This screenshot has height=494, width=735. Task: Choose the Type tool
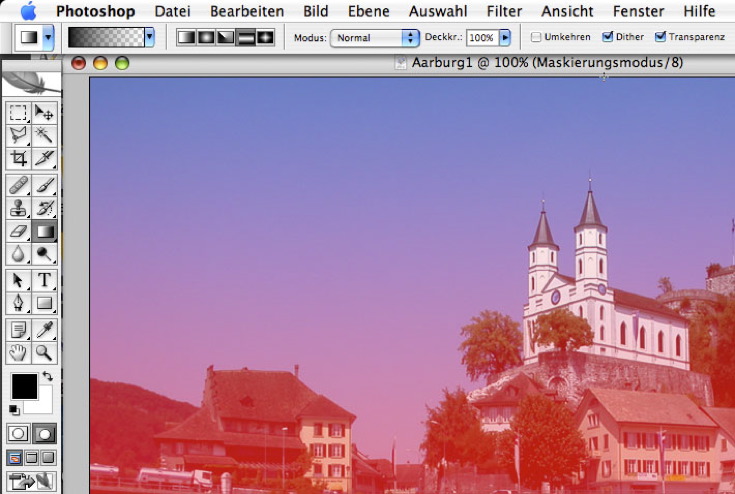[44, 280]
